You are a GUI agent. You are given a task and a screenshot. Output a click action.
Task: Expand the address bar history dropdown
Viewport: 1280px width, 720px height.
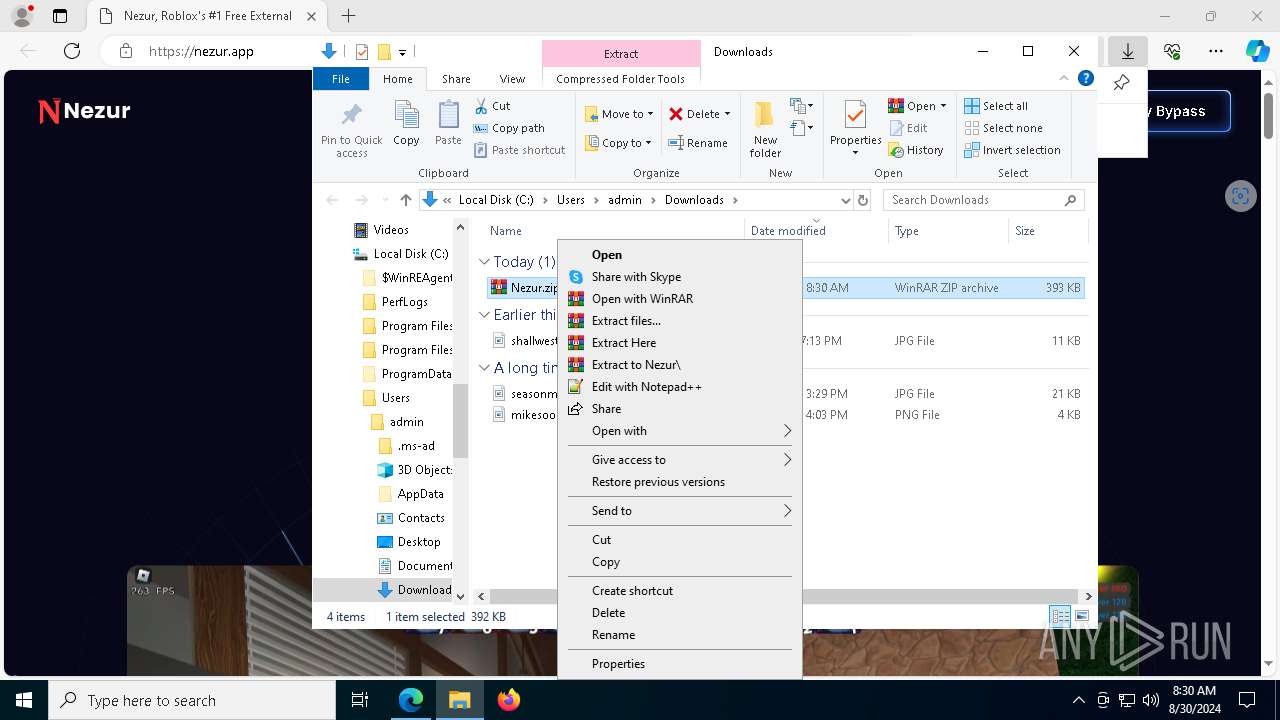(x=845, y=200)
